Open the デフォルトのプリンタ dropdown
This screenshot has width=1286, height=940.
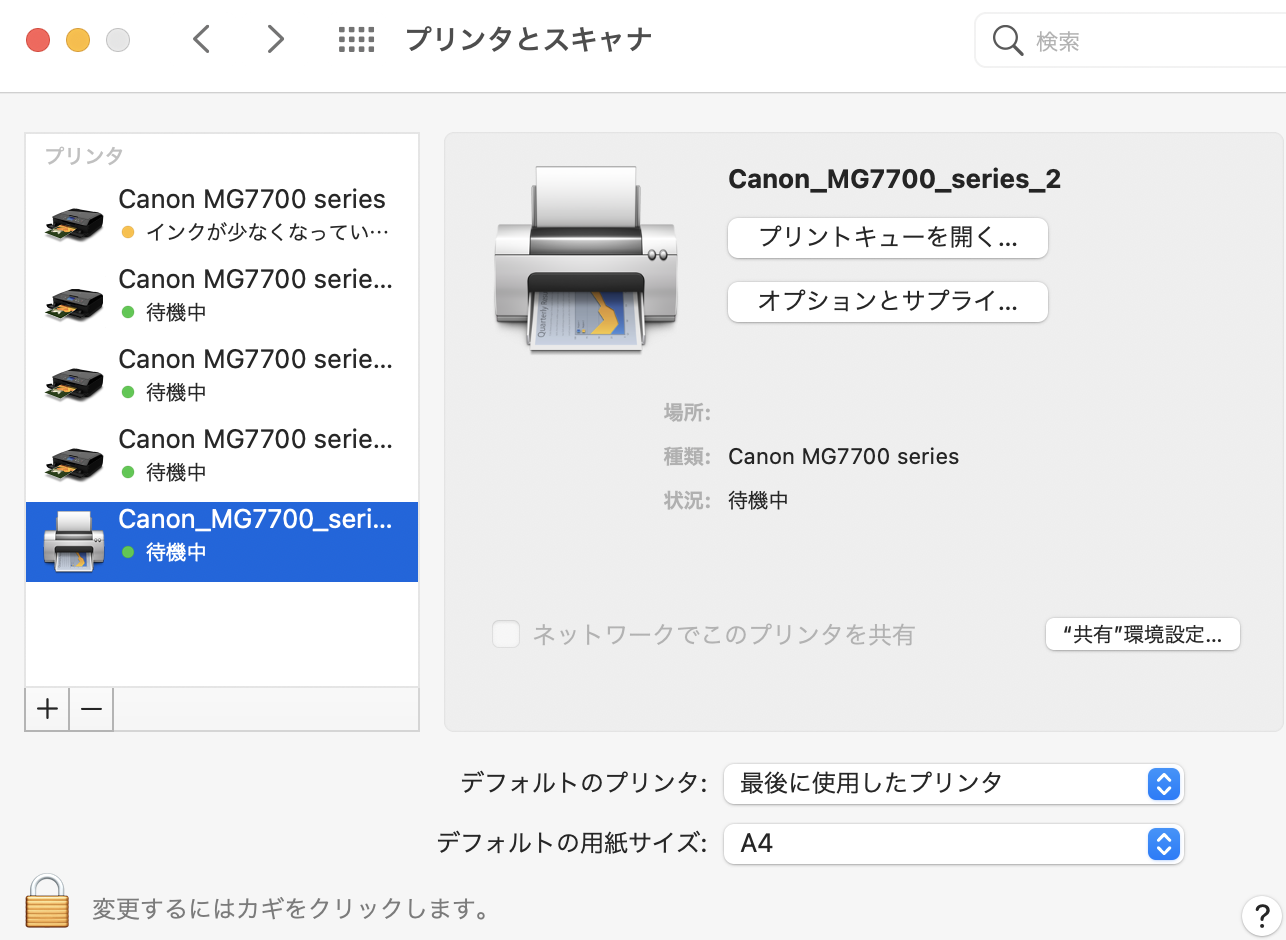(953, 783)
